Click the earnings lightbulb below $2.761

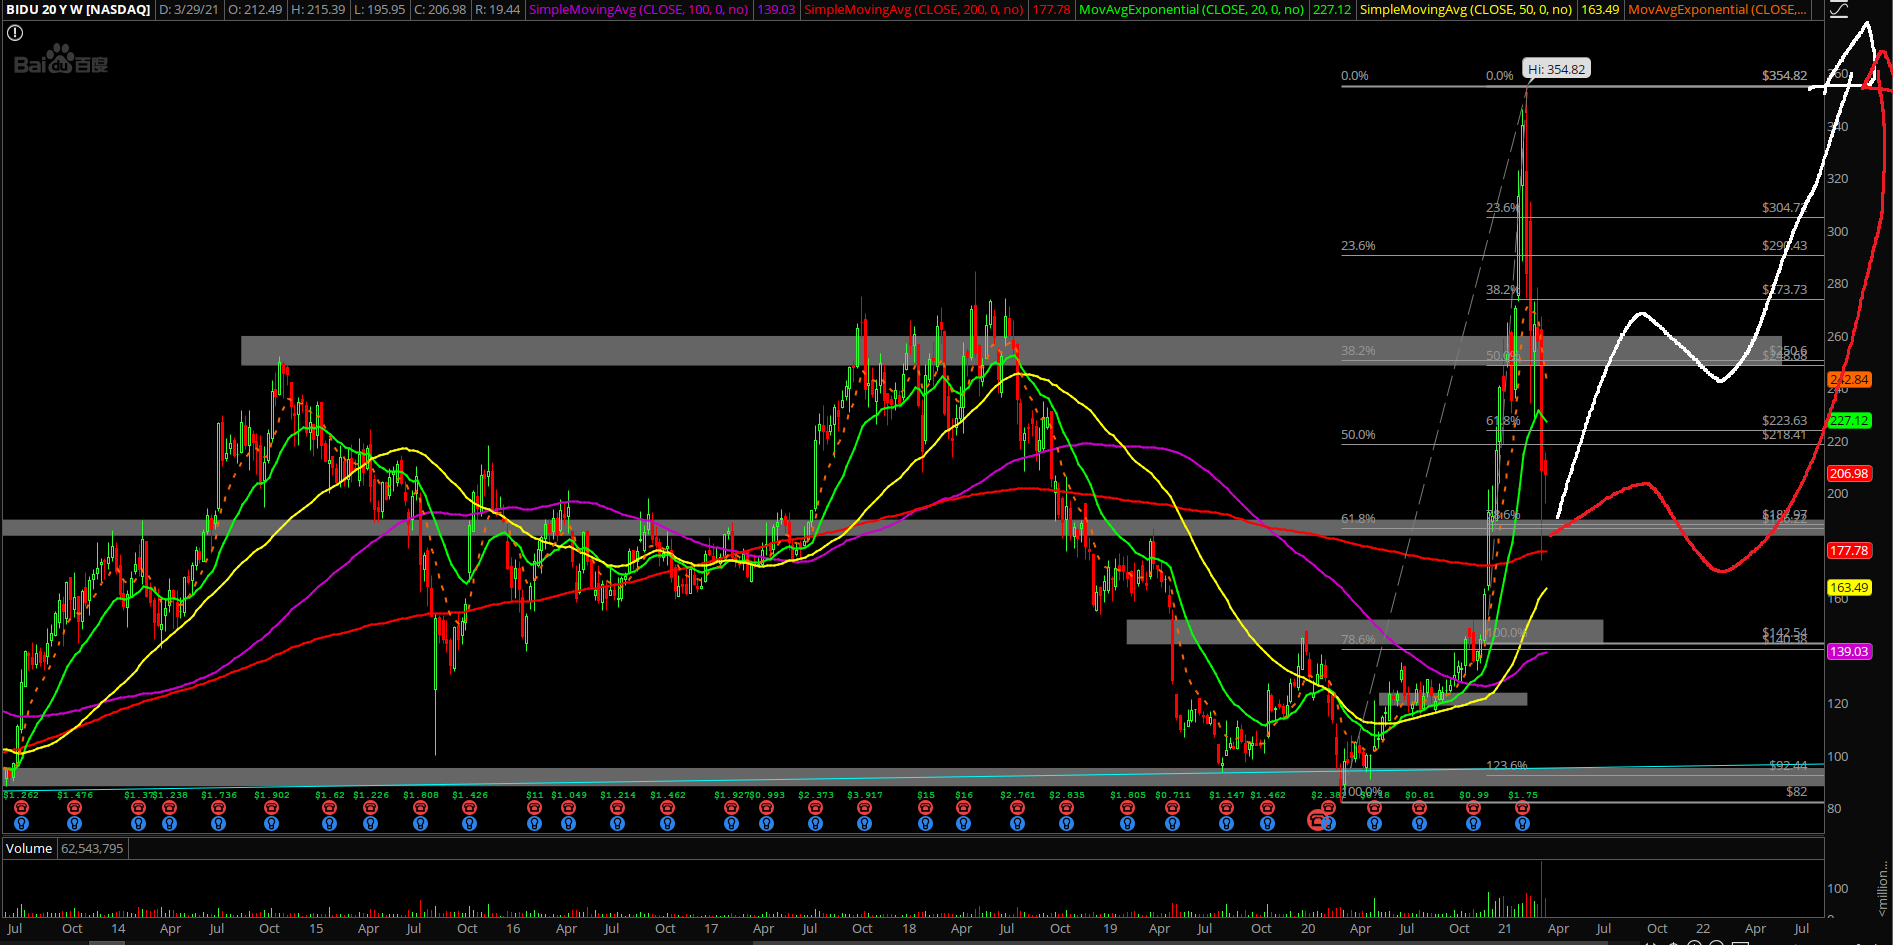click(1017, 824)
